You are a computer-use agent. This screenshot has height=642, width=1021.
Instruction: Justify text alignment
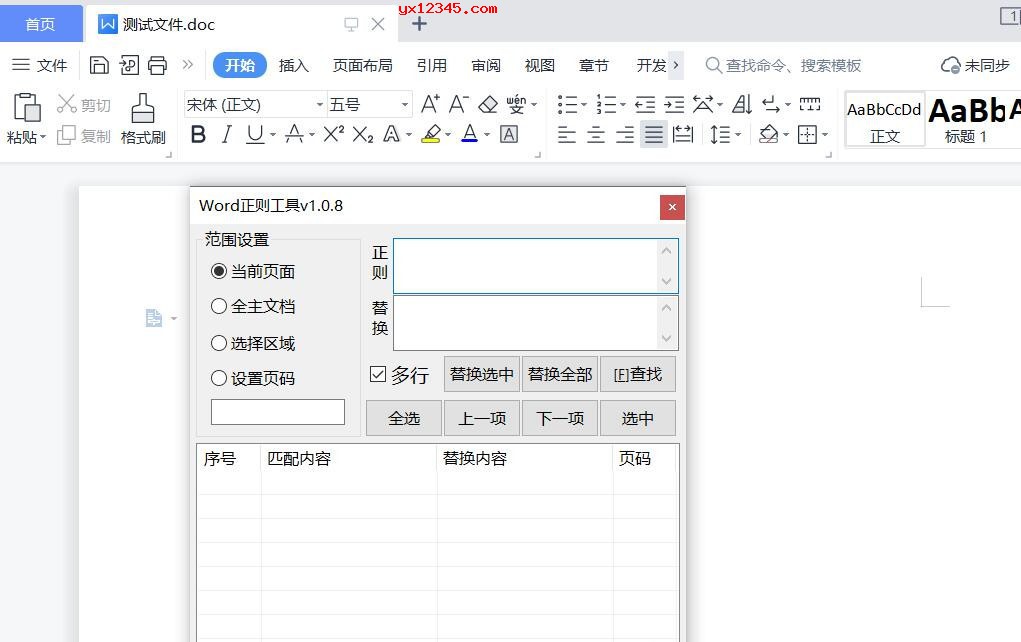point(654,135)
